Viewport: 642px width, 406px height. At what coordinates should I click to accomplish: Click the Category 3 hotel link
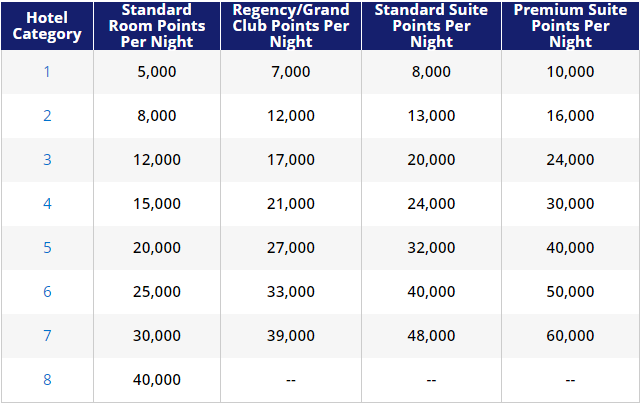[x=47, y=160]
